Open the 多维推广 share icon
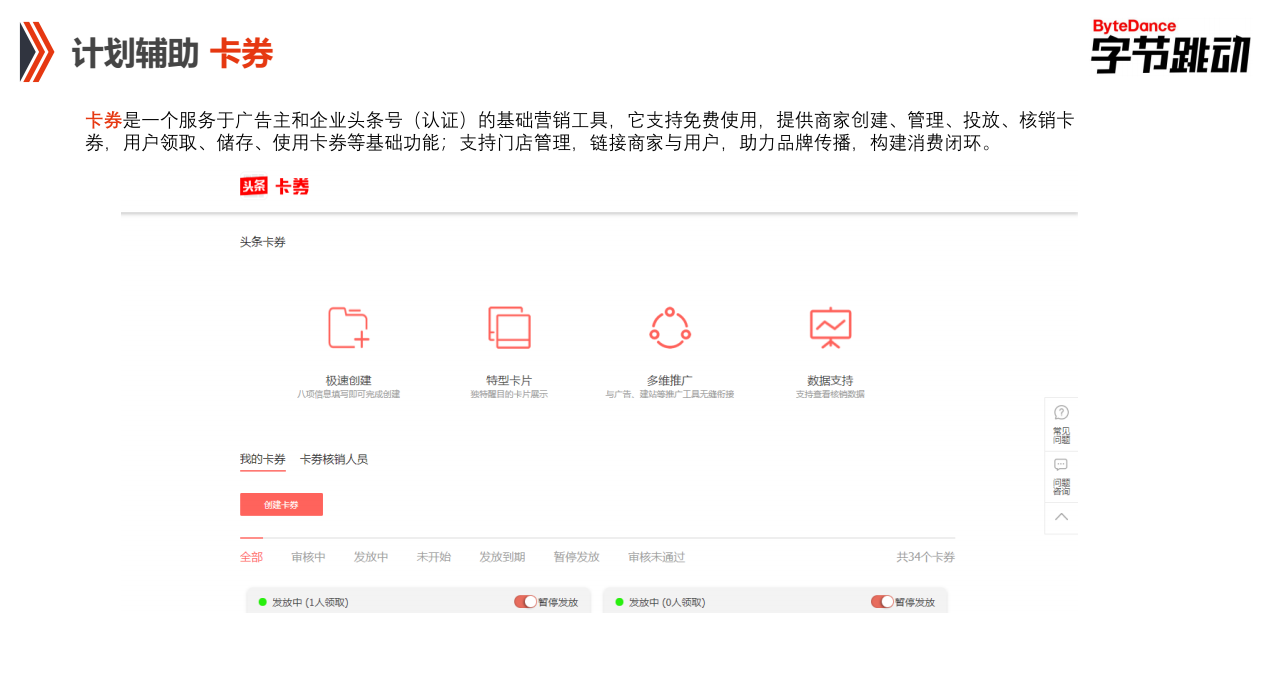Image resolution: width=1274 pixels, height=693 pixels. (x=669, y=326)
